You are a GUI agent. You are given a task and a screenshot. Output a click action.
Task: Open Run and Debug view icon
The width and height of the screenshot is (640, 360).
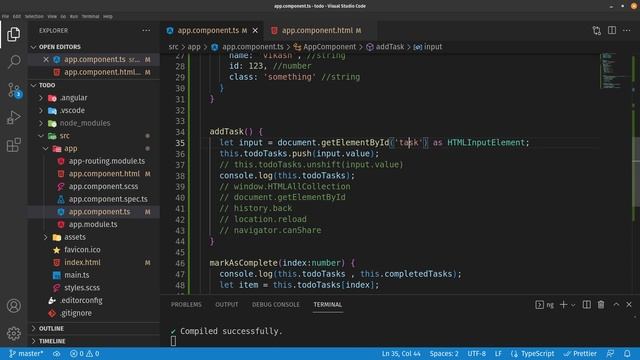pos(13,118)
